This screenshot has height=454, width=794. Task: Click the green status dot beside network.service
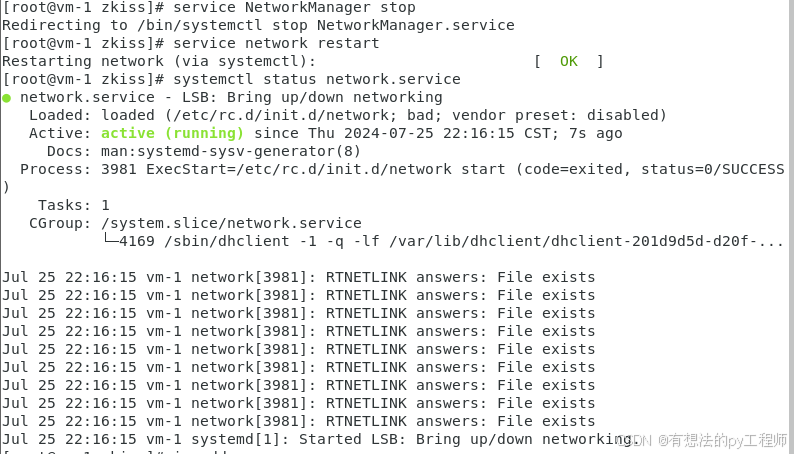7,98
